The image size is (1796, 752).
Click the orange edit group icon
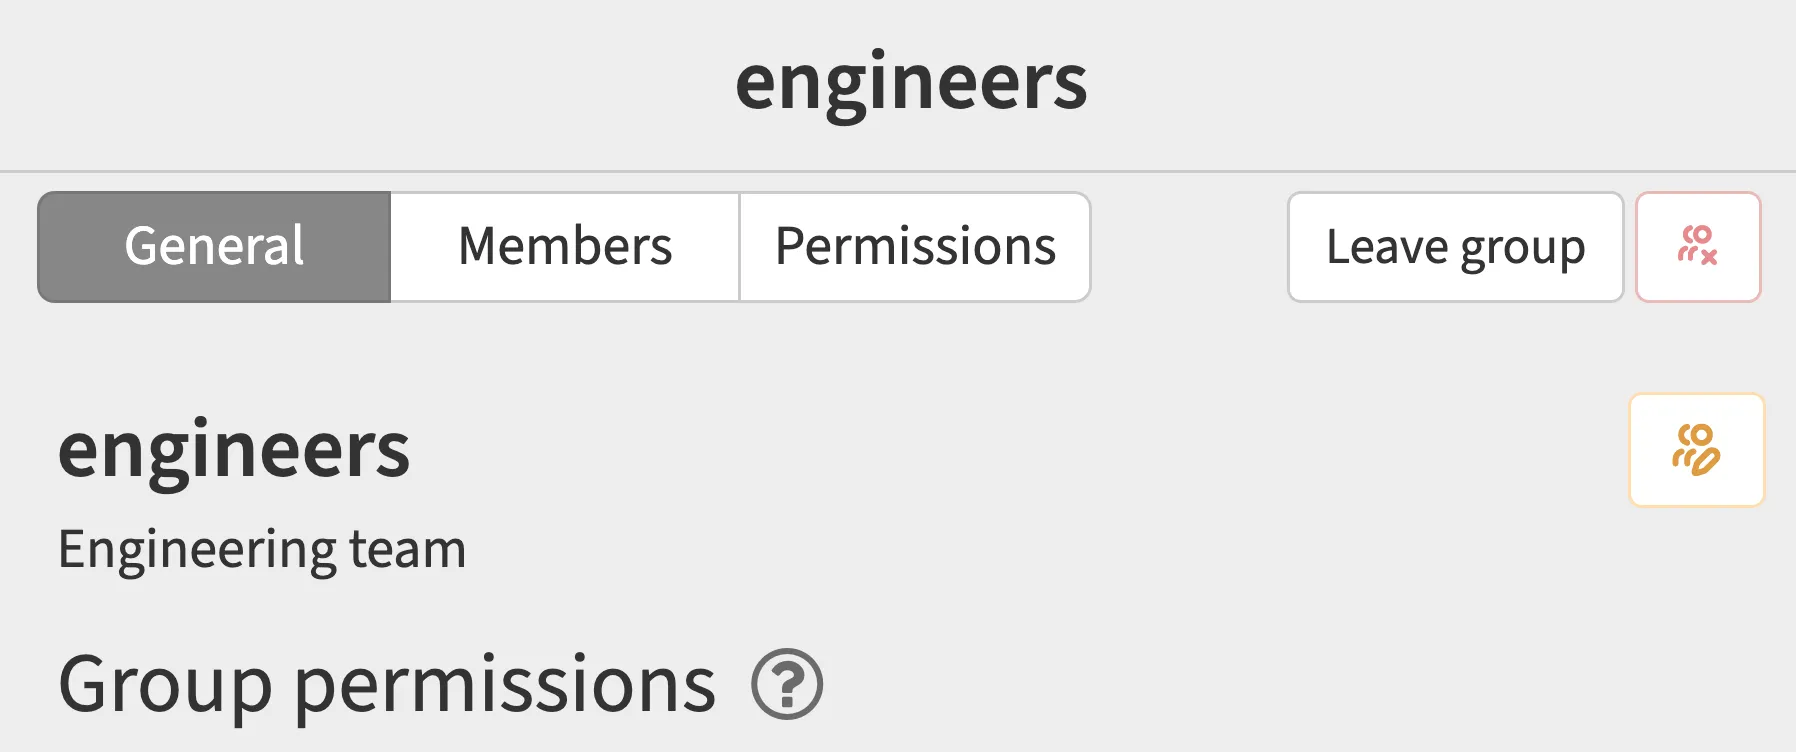(x=1696, y=450)
